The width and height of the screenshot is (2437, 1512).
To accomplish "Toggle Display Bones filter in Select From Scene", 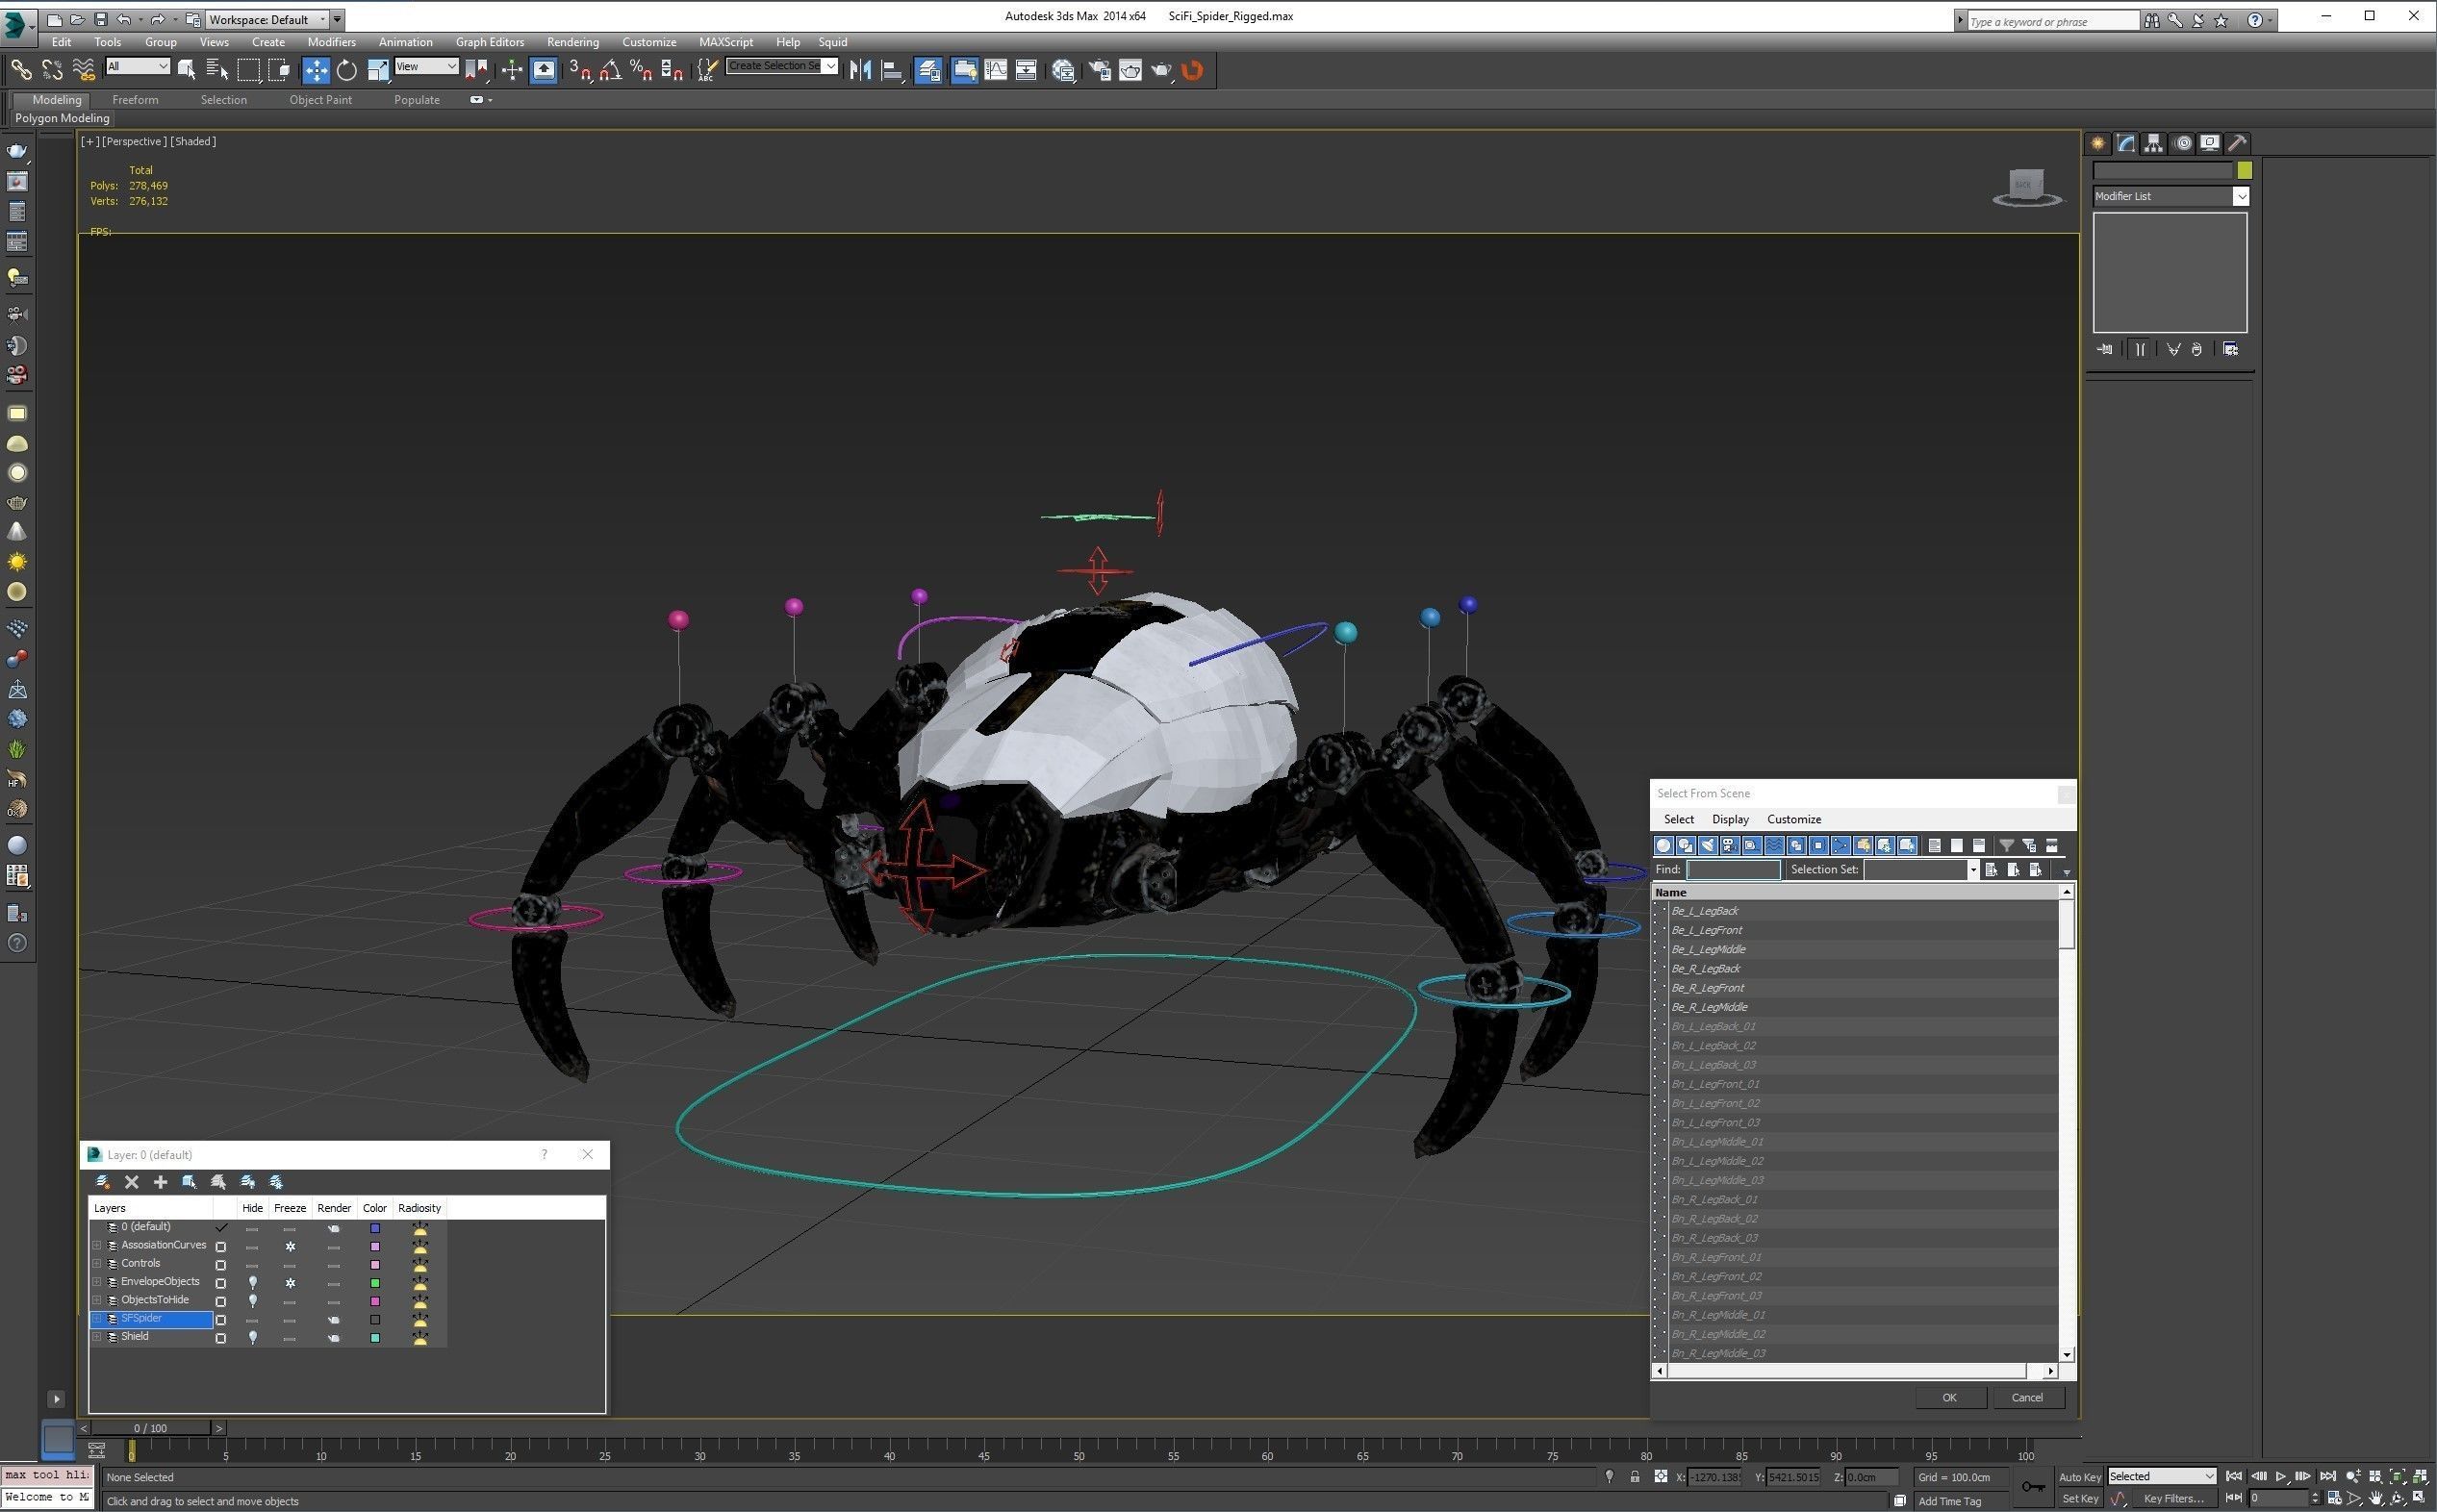I will click(1841, 846).
